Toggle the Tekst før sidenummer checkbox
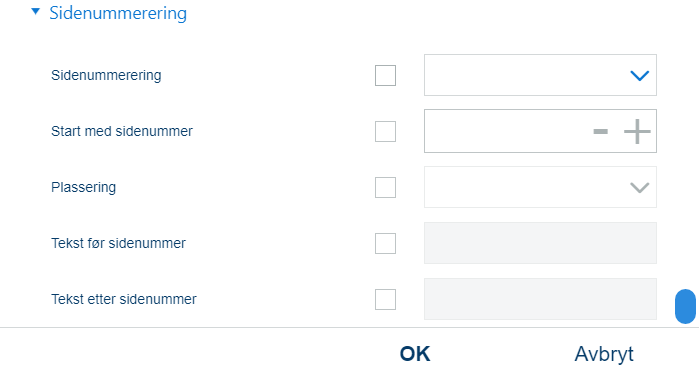The image size is (699, 372). tap(385, 243)
